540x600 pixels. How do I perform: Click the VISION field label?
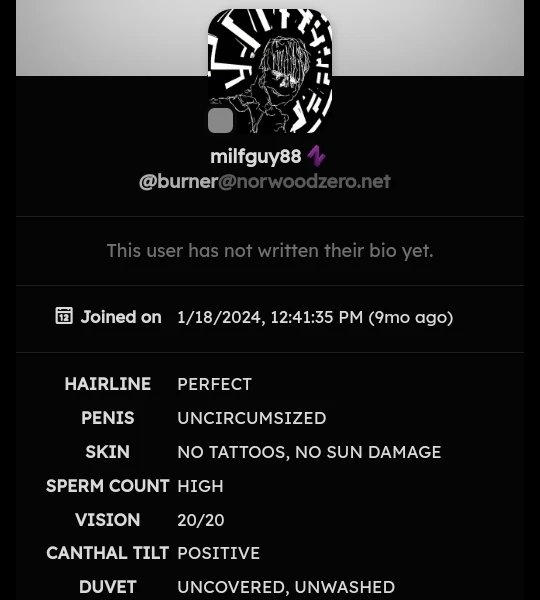point(108,520)
